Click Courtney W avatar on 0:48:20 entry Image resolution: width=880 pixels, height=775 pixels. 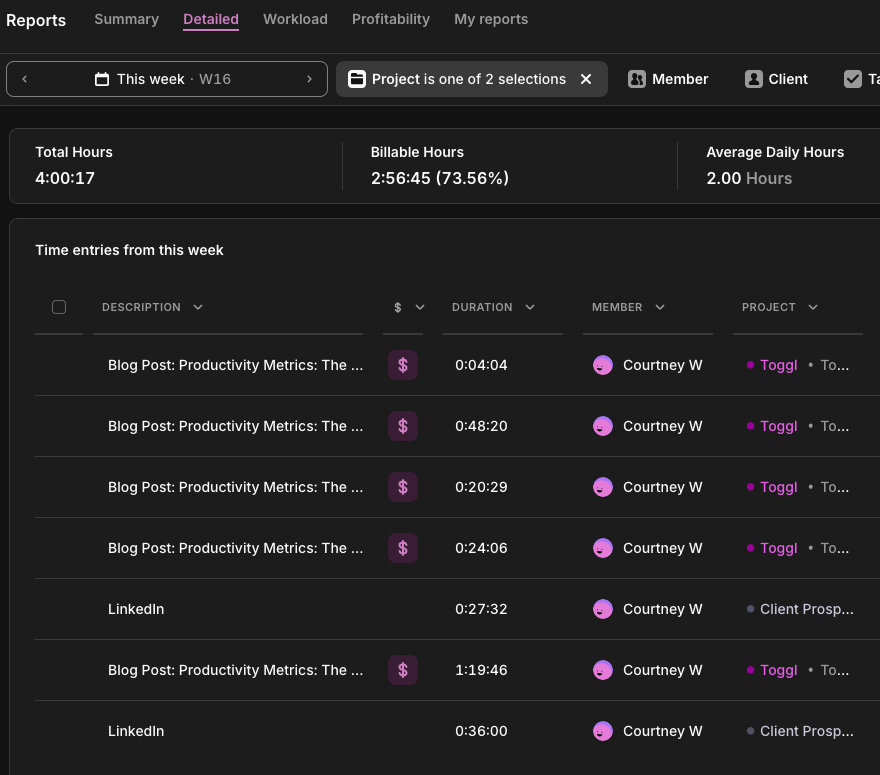[x=602, y=426]
